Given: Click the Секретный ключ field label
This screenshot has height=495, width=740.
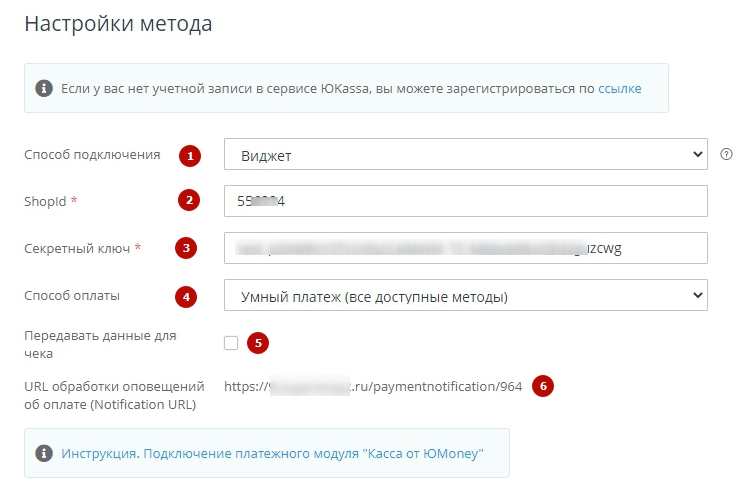Looking at the screenshot, I should coord(77,248).
